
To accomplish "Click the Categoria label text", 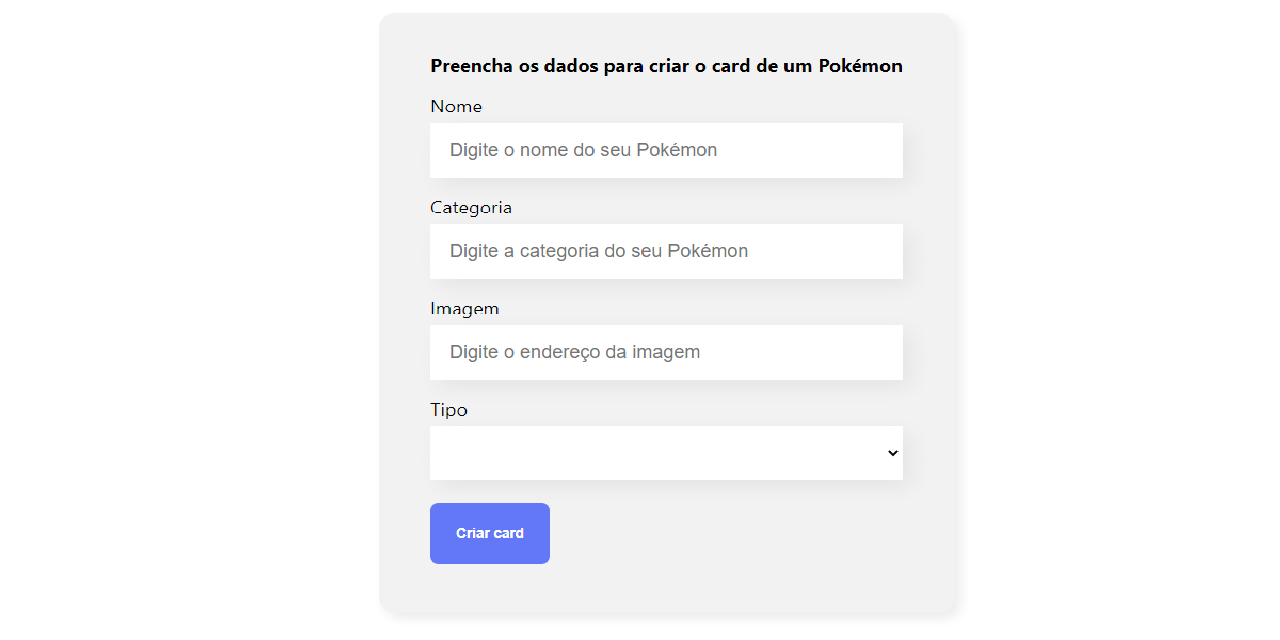I will 471,207.
